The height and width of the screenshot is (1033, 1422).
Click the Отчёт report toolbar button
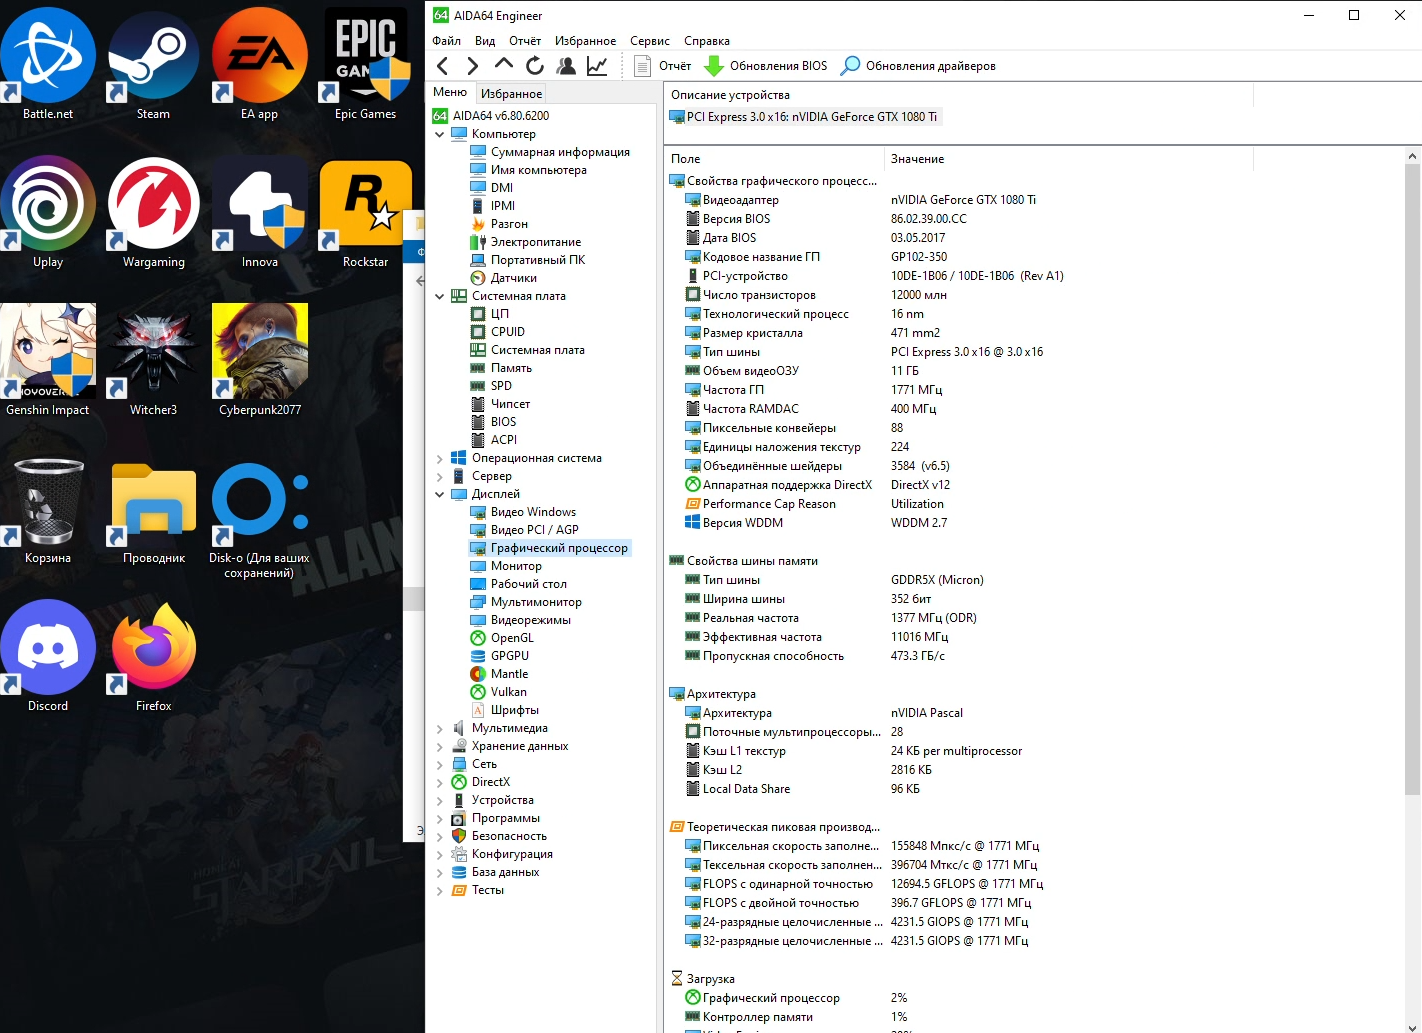click(x=663, y=66)
